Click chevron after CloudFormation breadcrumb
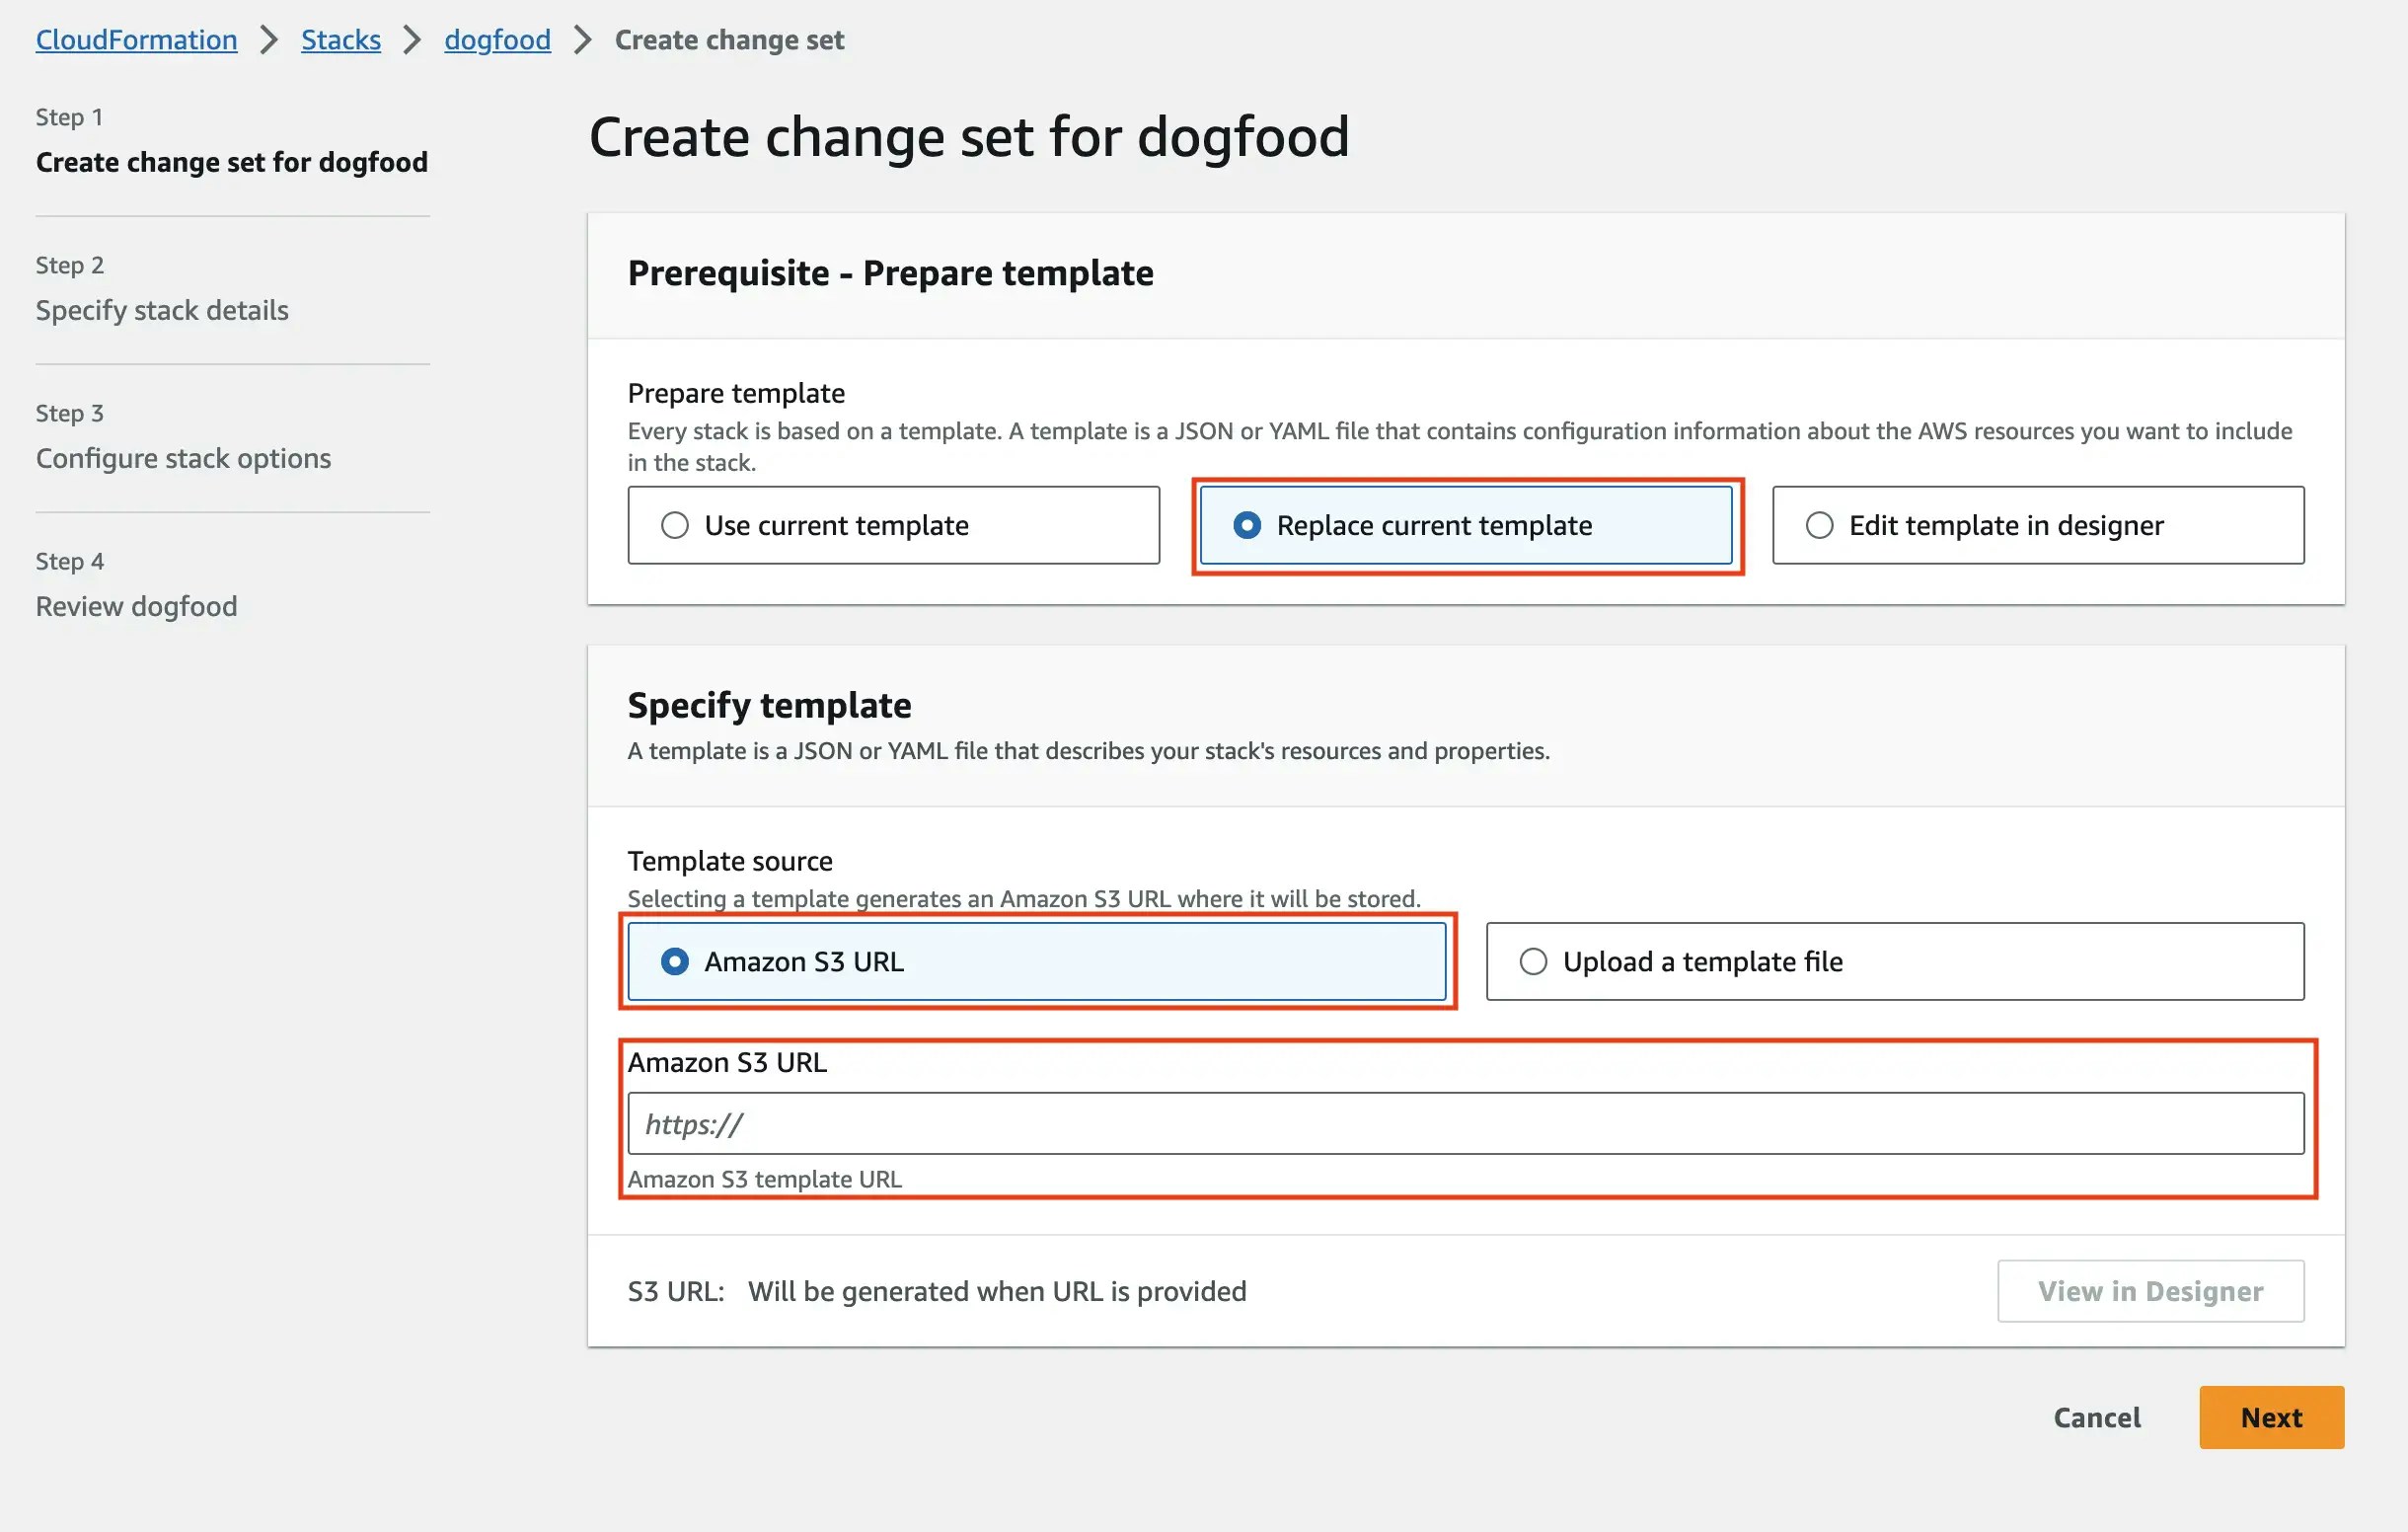The width and height of the screenshot is (2408, 1532). 269,40
